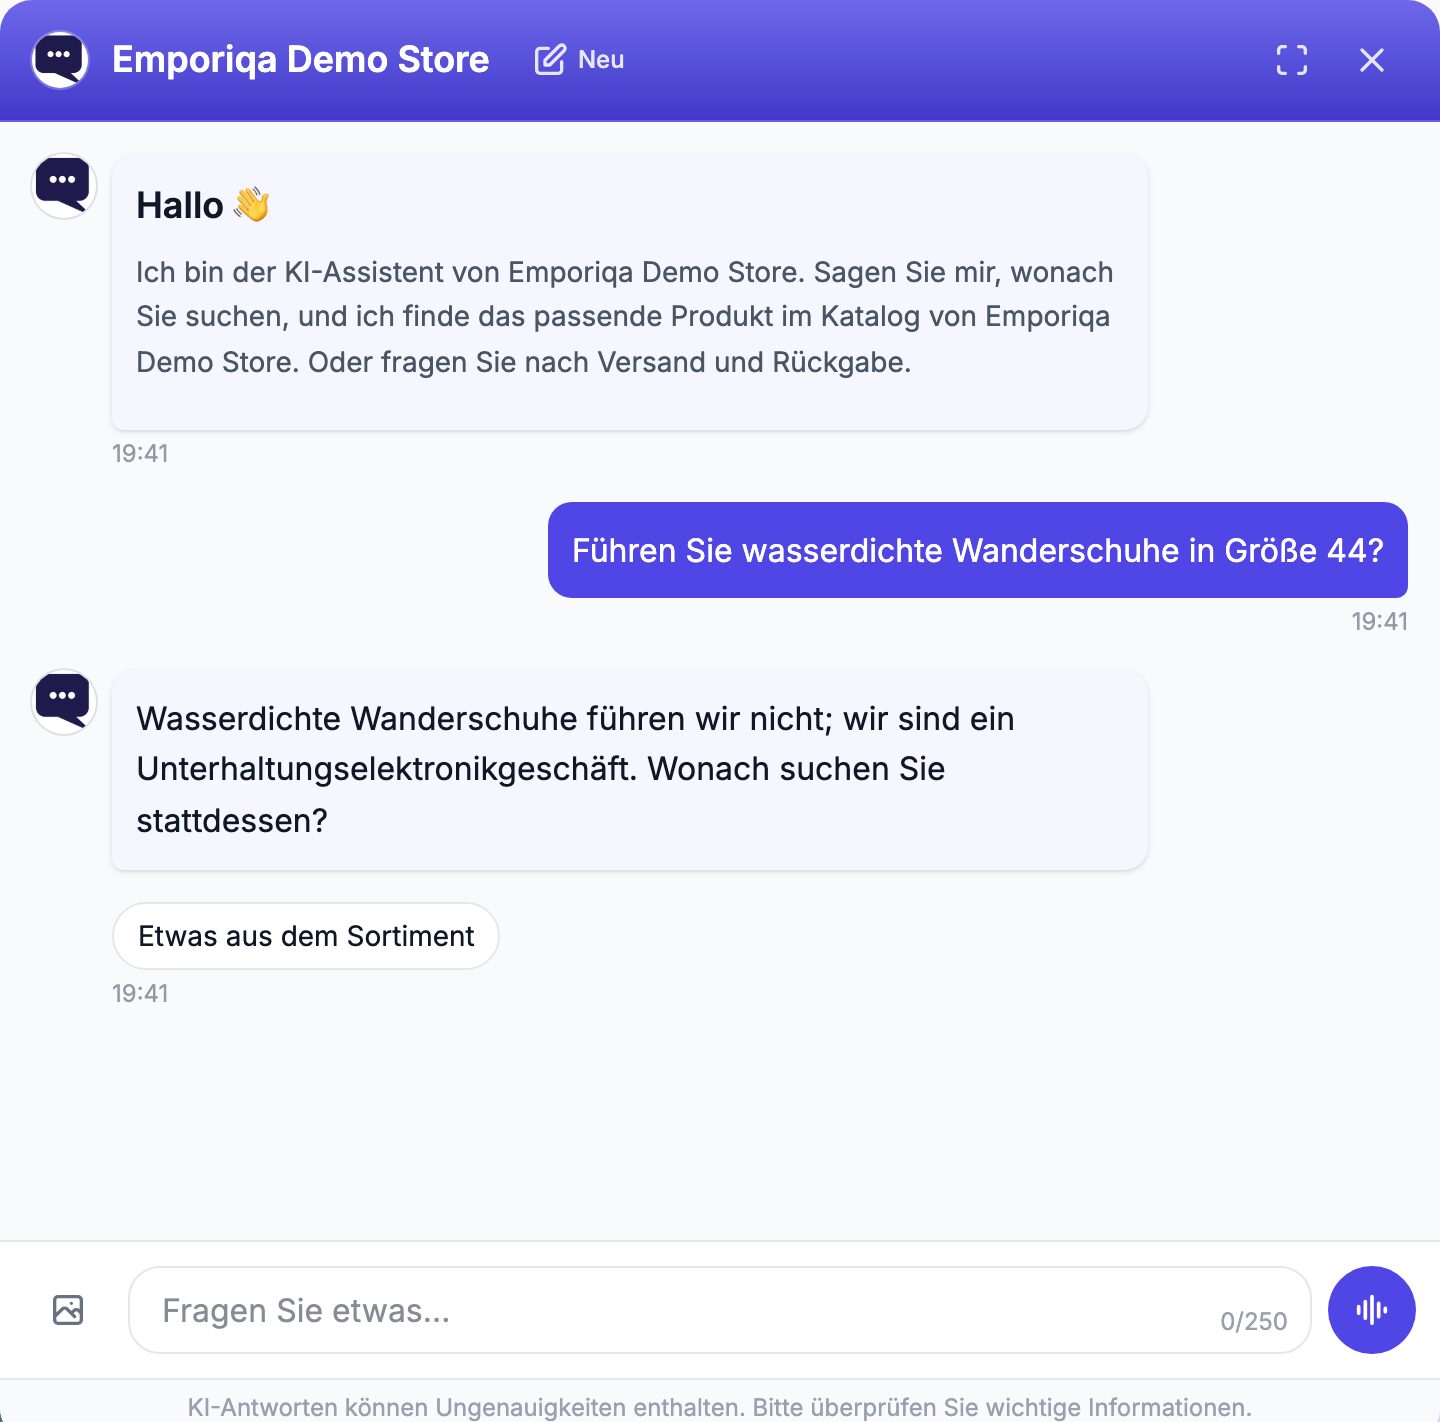Viewport: 1440px width, 1422px height.
Task: Click the '0/250' character counter
Action: [1254, 1321]
